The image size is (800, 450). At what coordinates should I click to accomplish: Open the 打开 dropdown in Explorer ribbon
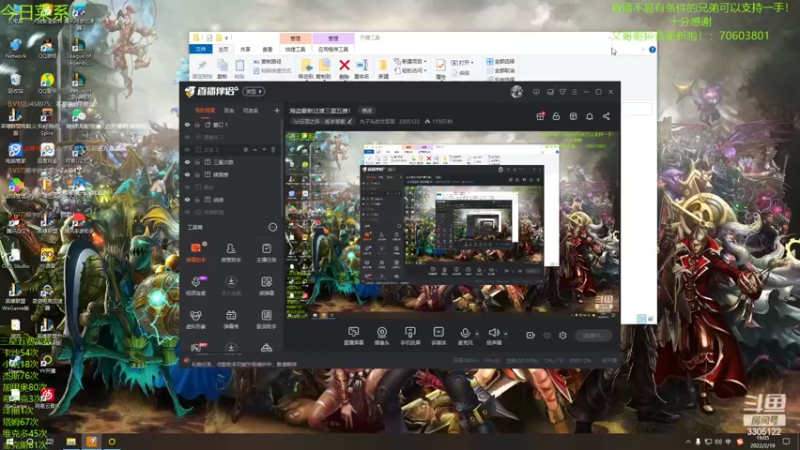coord(463,62)
